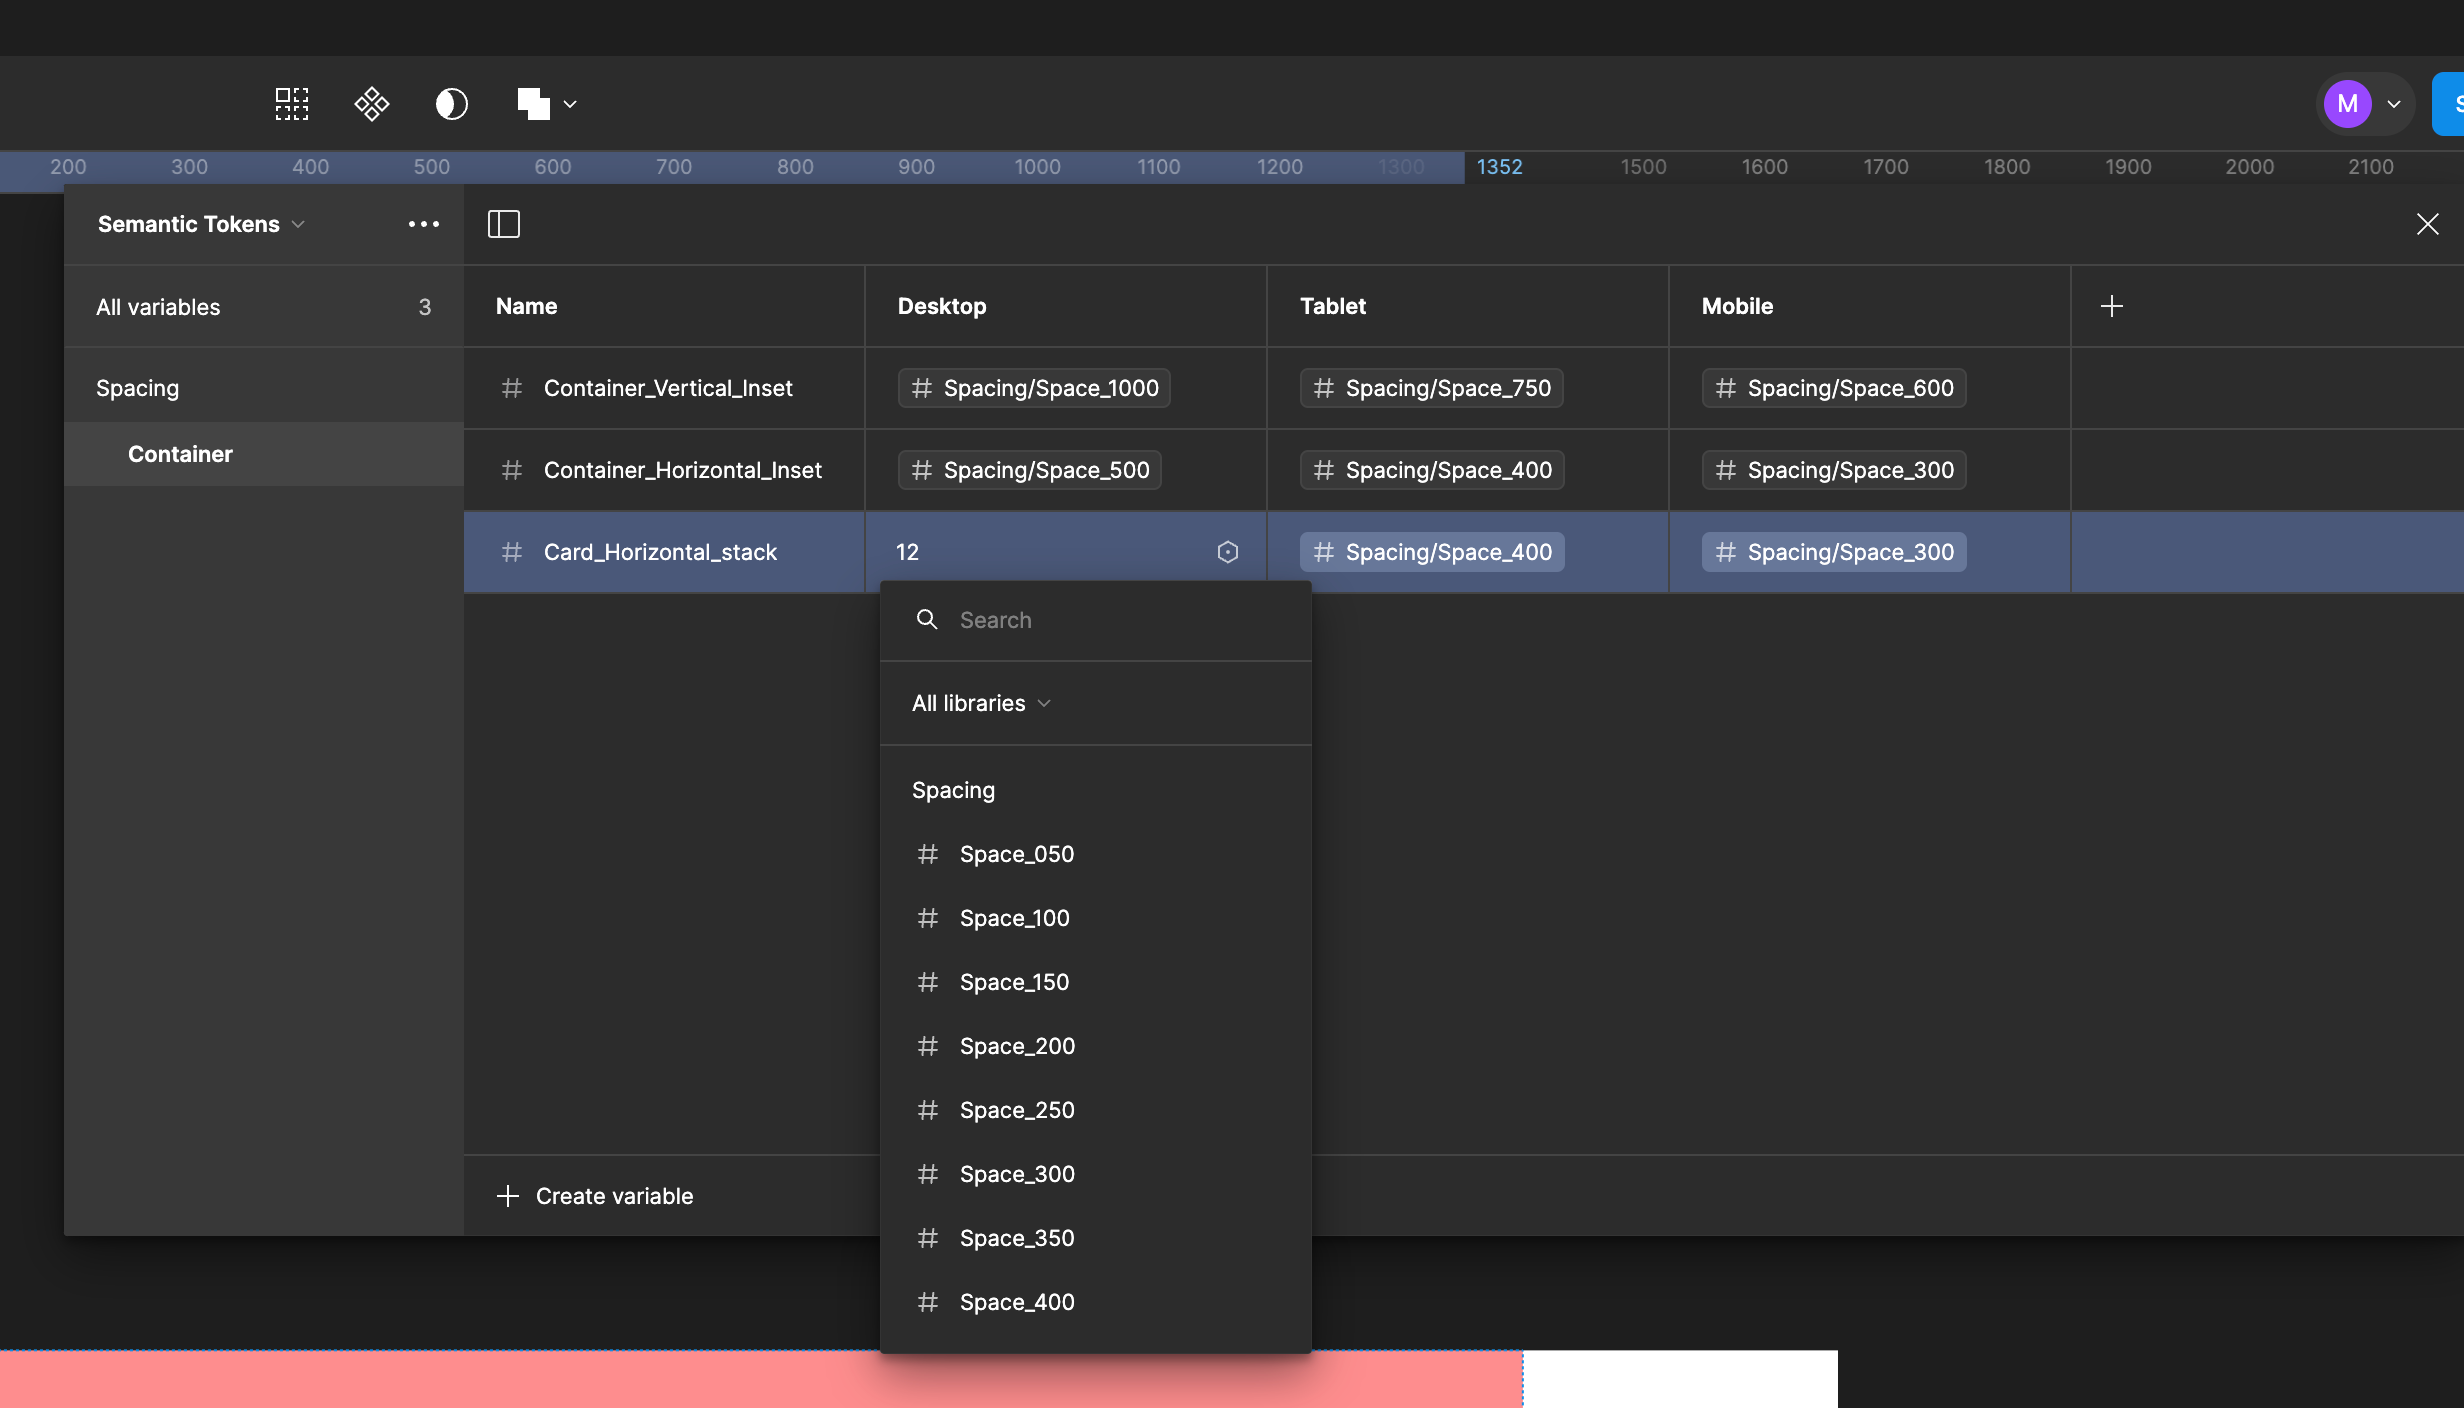Expand the chevron next to the M avatar
The image size is (2464, 1408).
point(2394,104)
